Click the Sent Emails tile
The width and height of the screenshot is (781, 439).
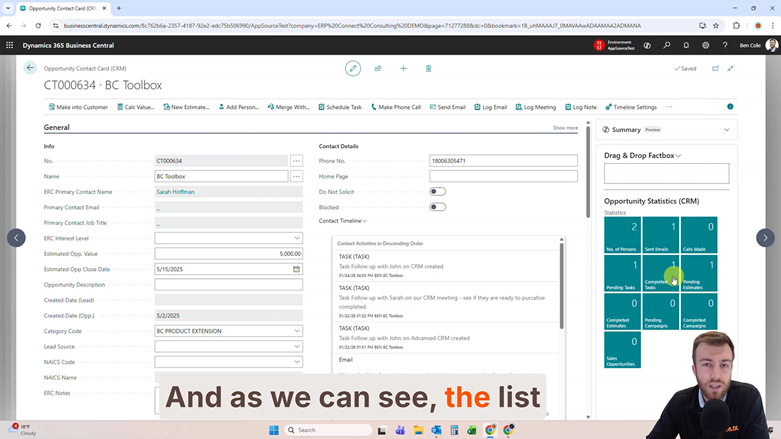(660, 235)
